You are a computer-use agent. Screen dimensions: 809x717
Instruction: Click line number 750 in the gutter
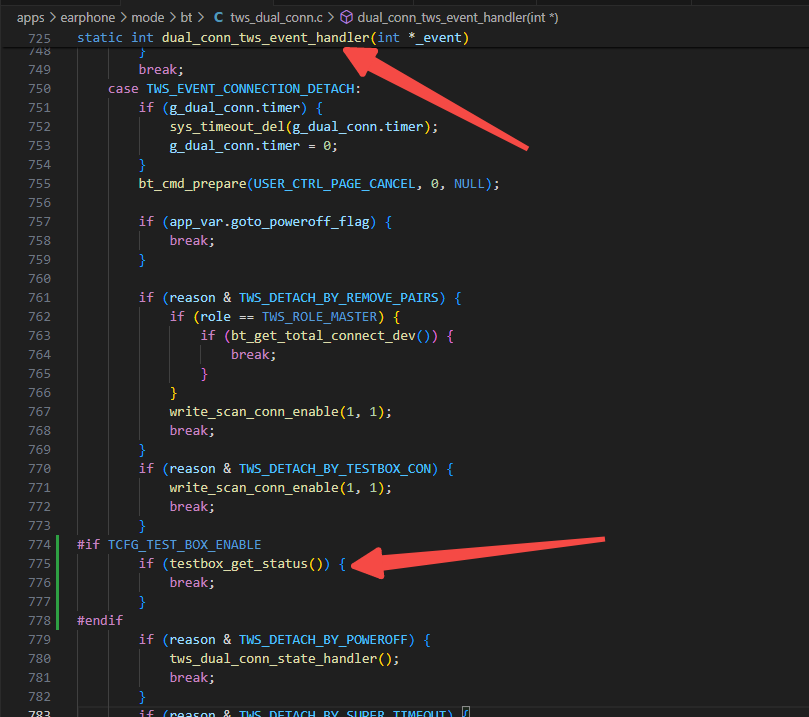coord(40,89)
